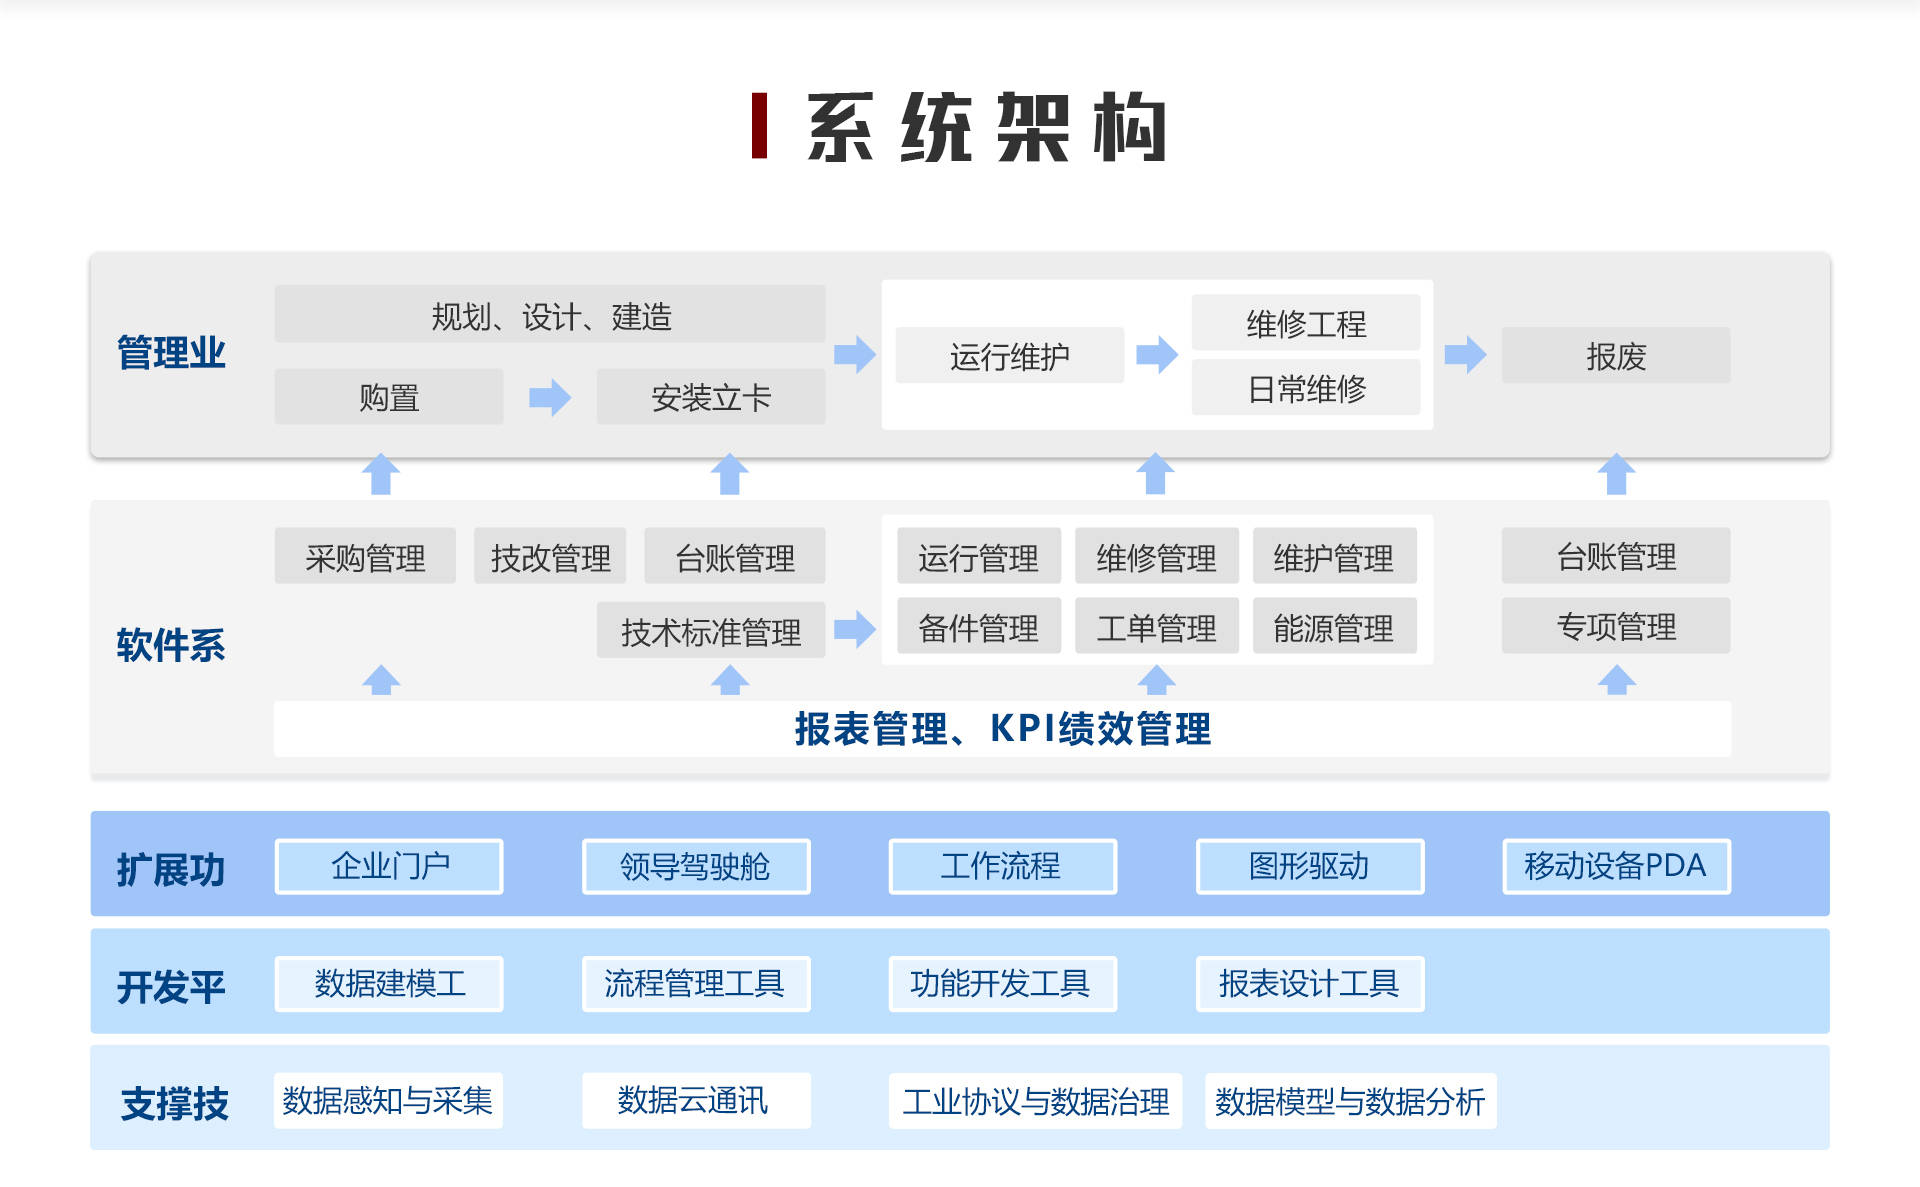
Task: Select the 运行管理 box
Action: point(979,556)
